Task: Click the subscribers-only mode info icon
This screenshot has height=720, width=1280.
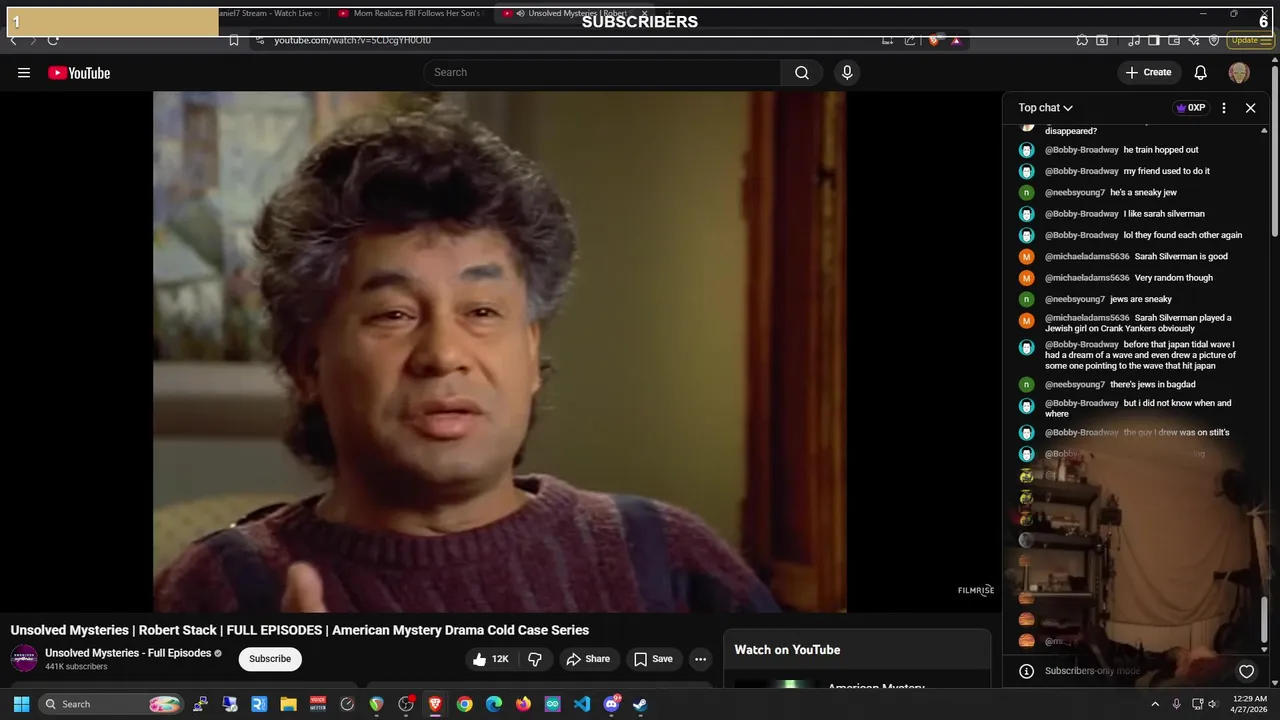Action: [1026, 671]
